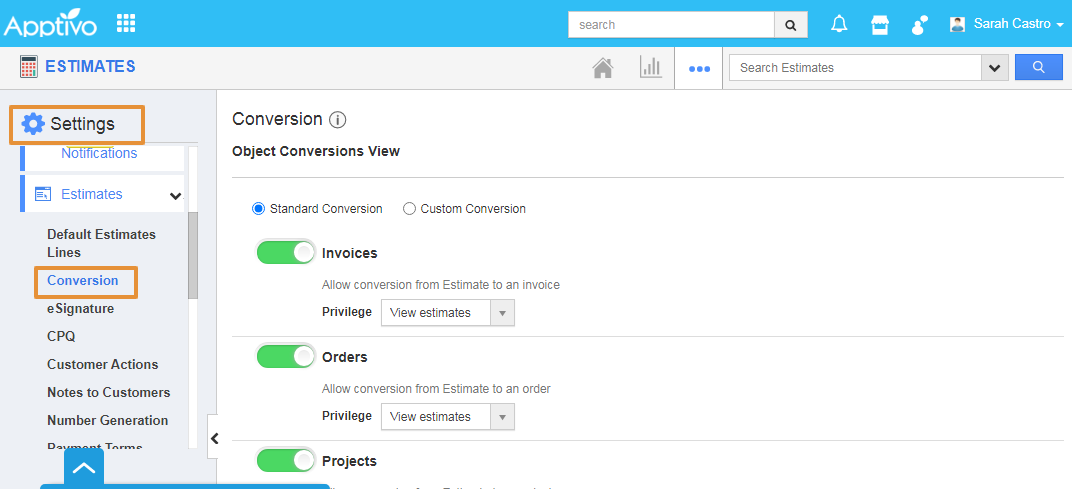Viewport: 1072px width, 489px height.
Task: Open the Notifications settings link
Action: (x=99, y=153)
